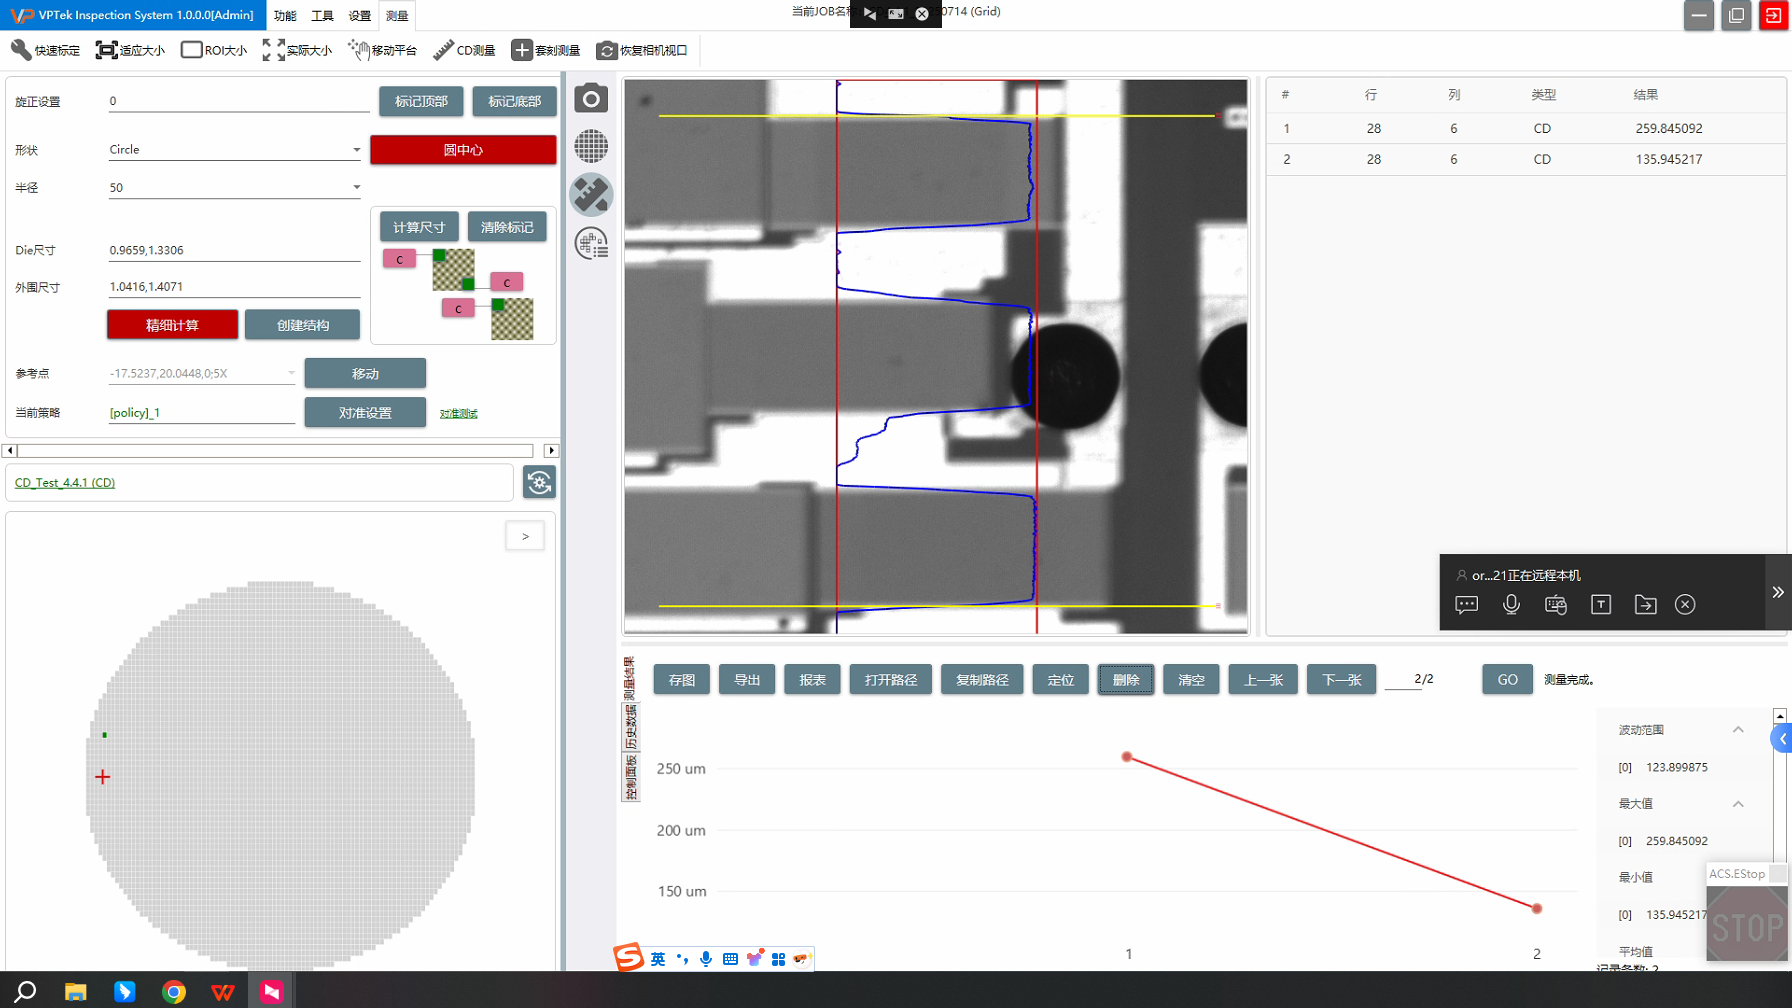
Task: Click the camera capture icon
Action: [x=591, y=99]
